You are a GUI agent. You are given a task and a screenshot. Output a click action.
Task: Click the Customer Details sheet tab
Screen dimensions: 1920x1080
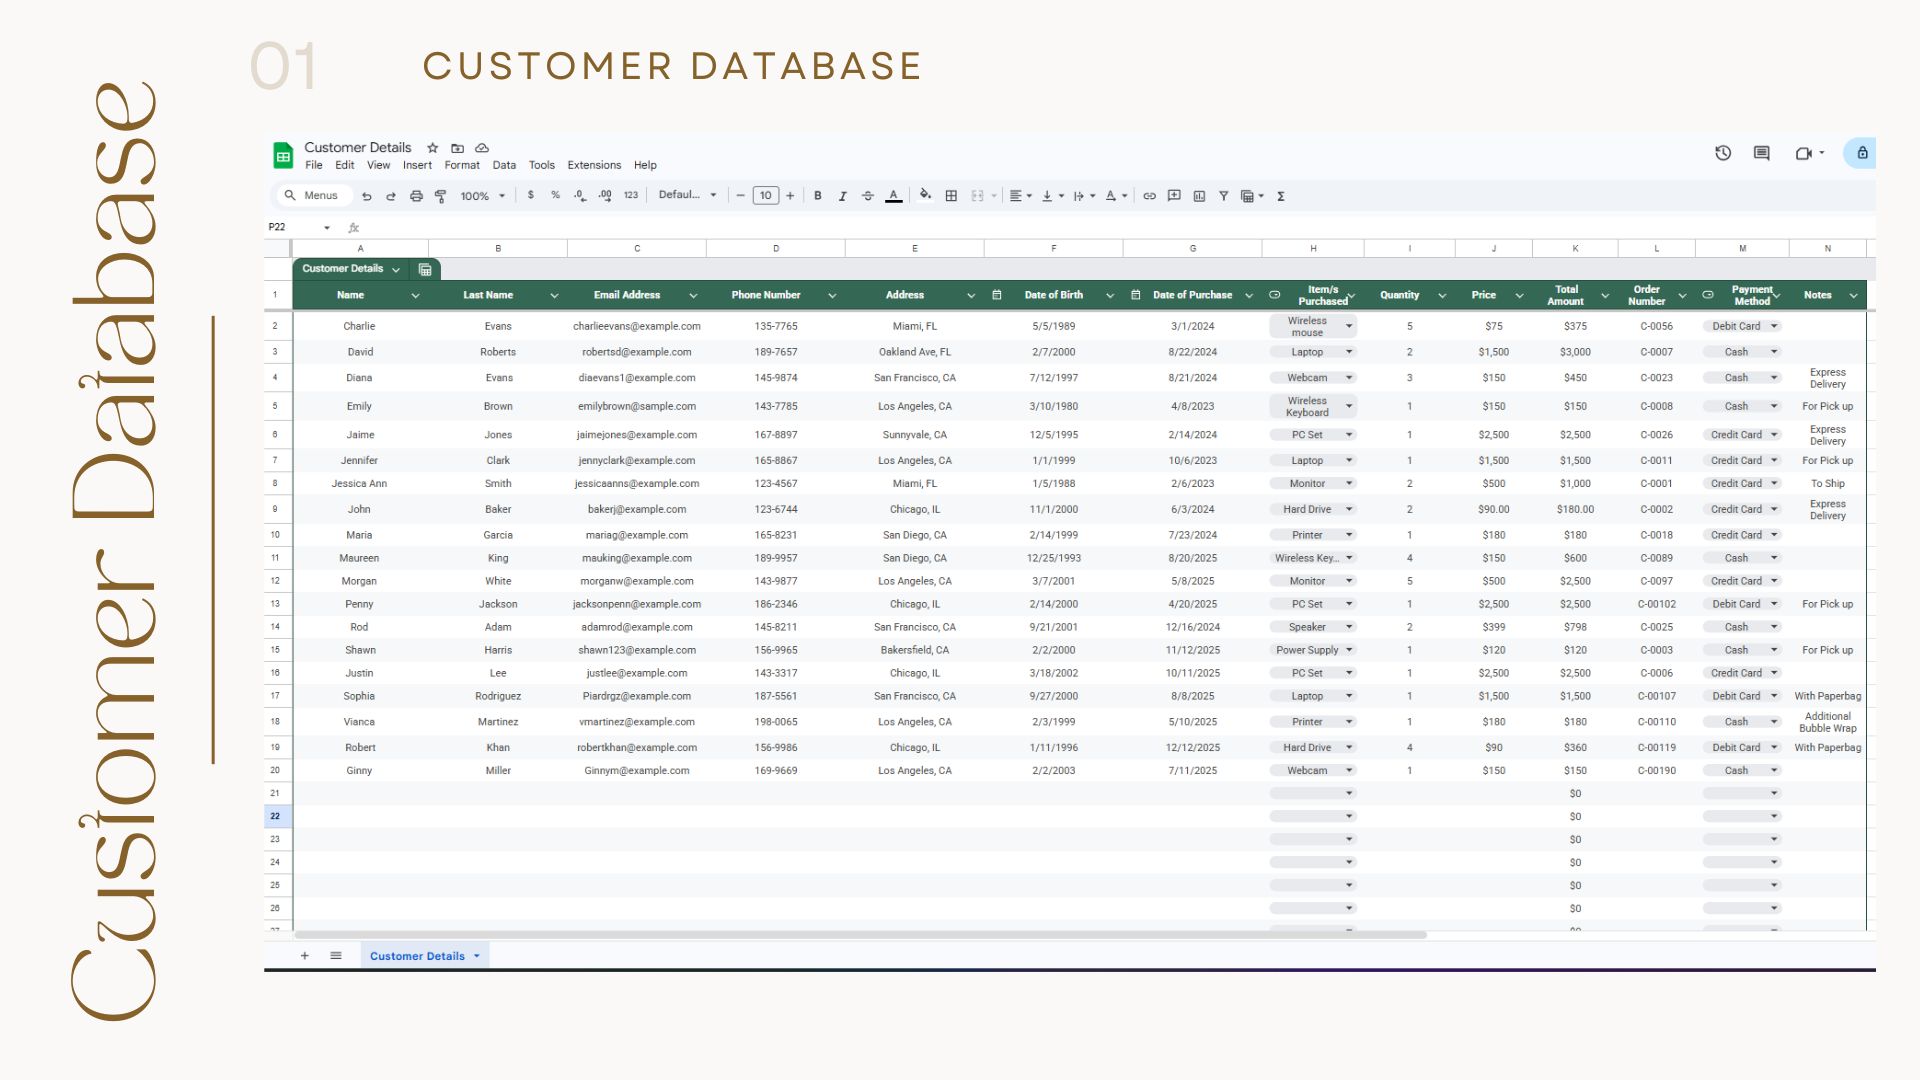tap(417, 956)
